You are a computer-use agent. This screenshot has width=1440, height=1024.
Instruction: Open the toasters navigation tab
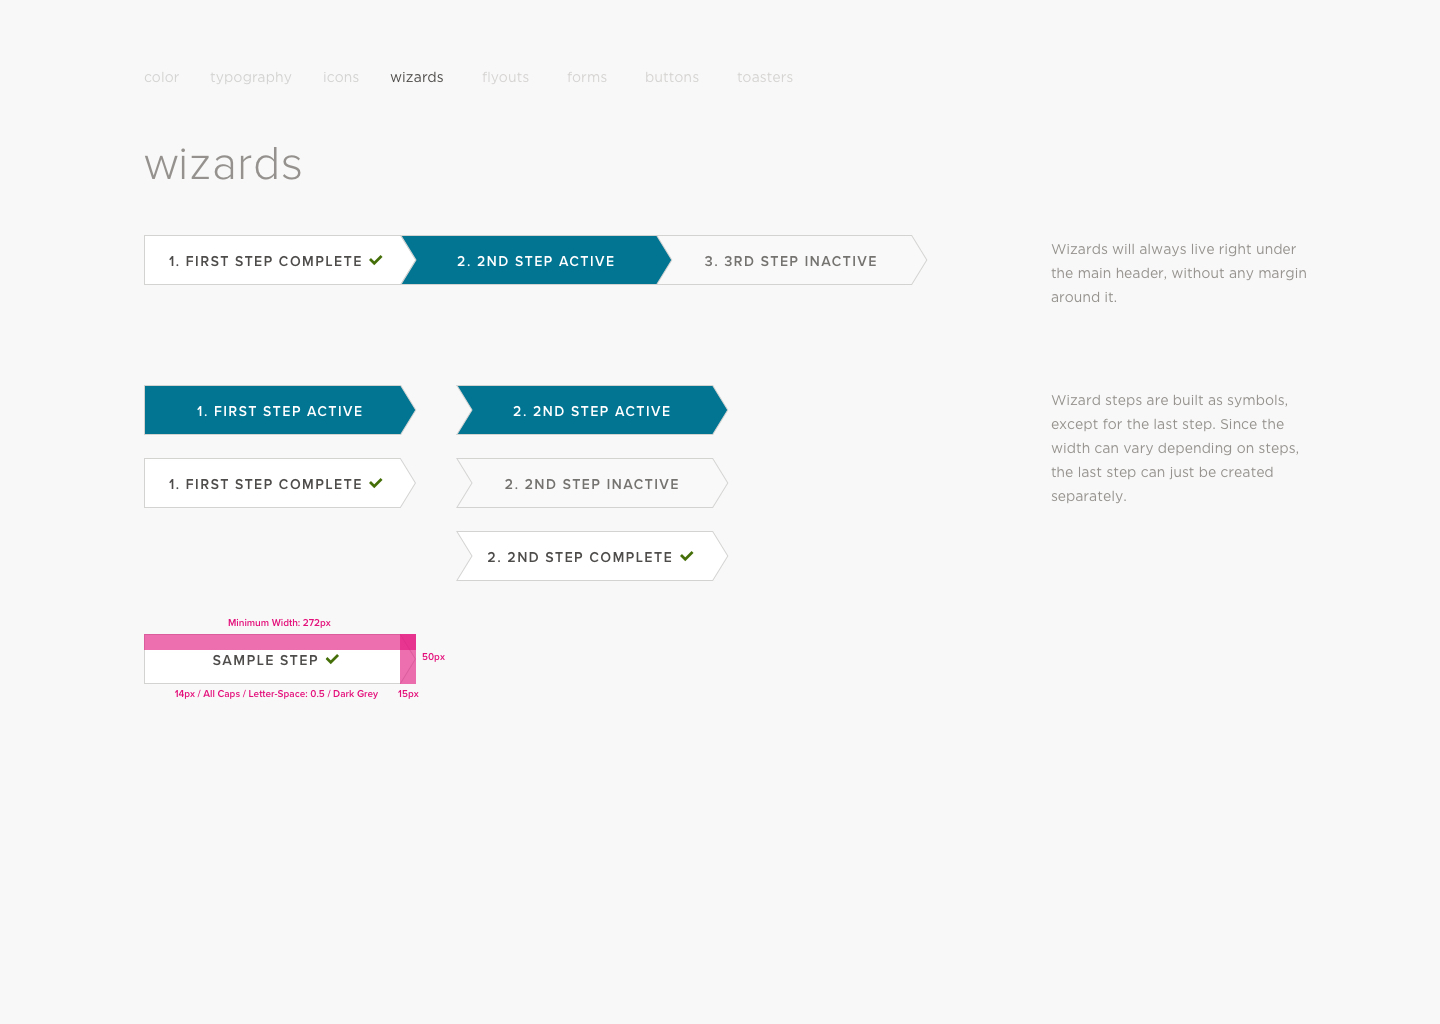[765, 77]
